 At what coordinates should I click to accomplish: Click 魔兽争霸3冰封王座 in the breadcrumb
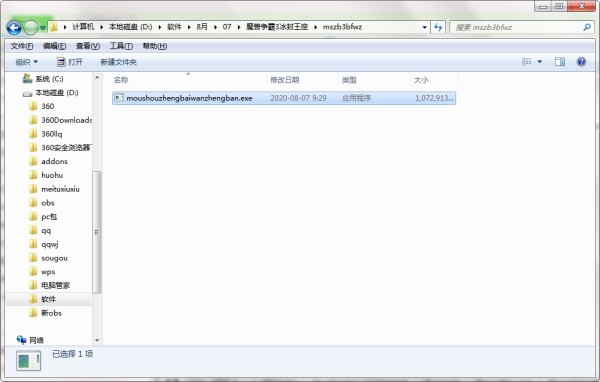(277, 27)
